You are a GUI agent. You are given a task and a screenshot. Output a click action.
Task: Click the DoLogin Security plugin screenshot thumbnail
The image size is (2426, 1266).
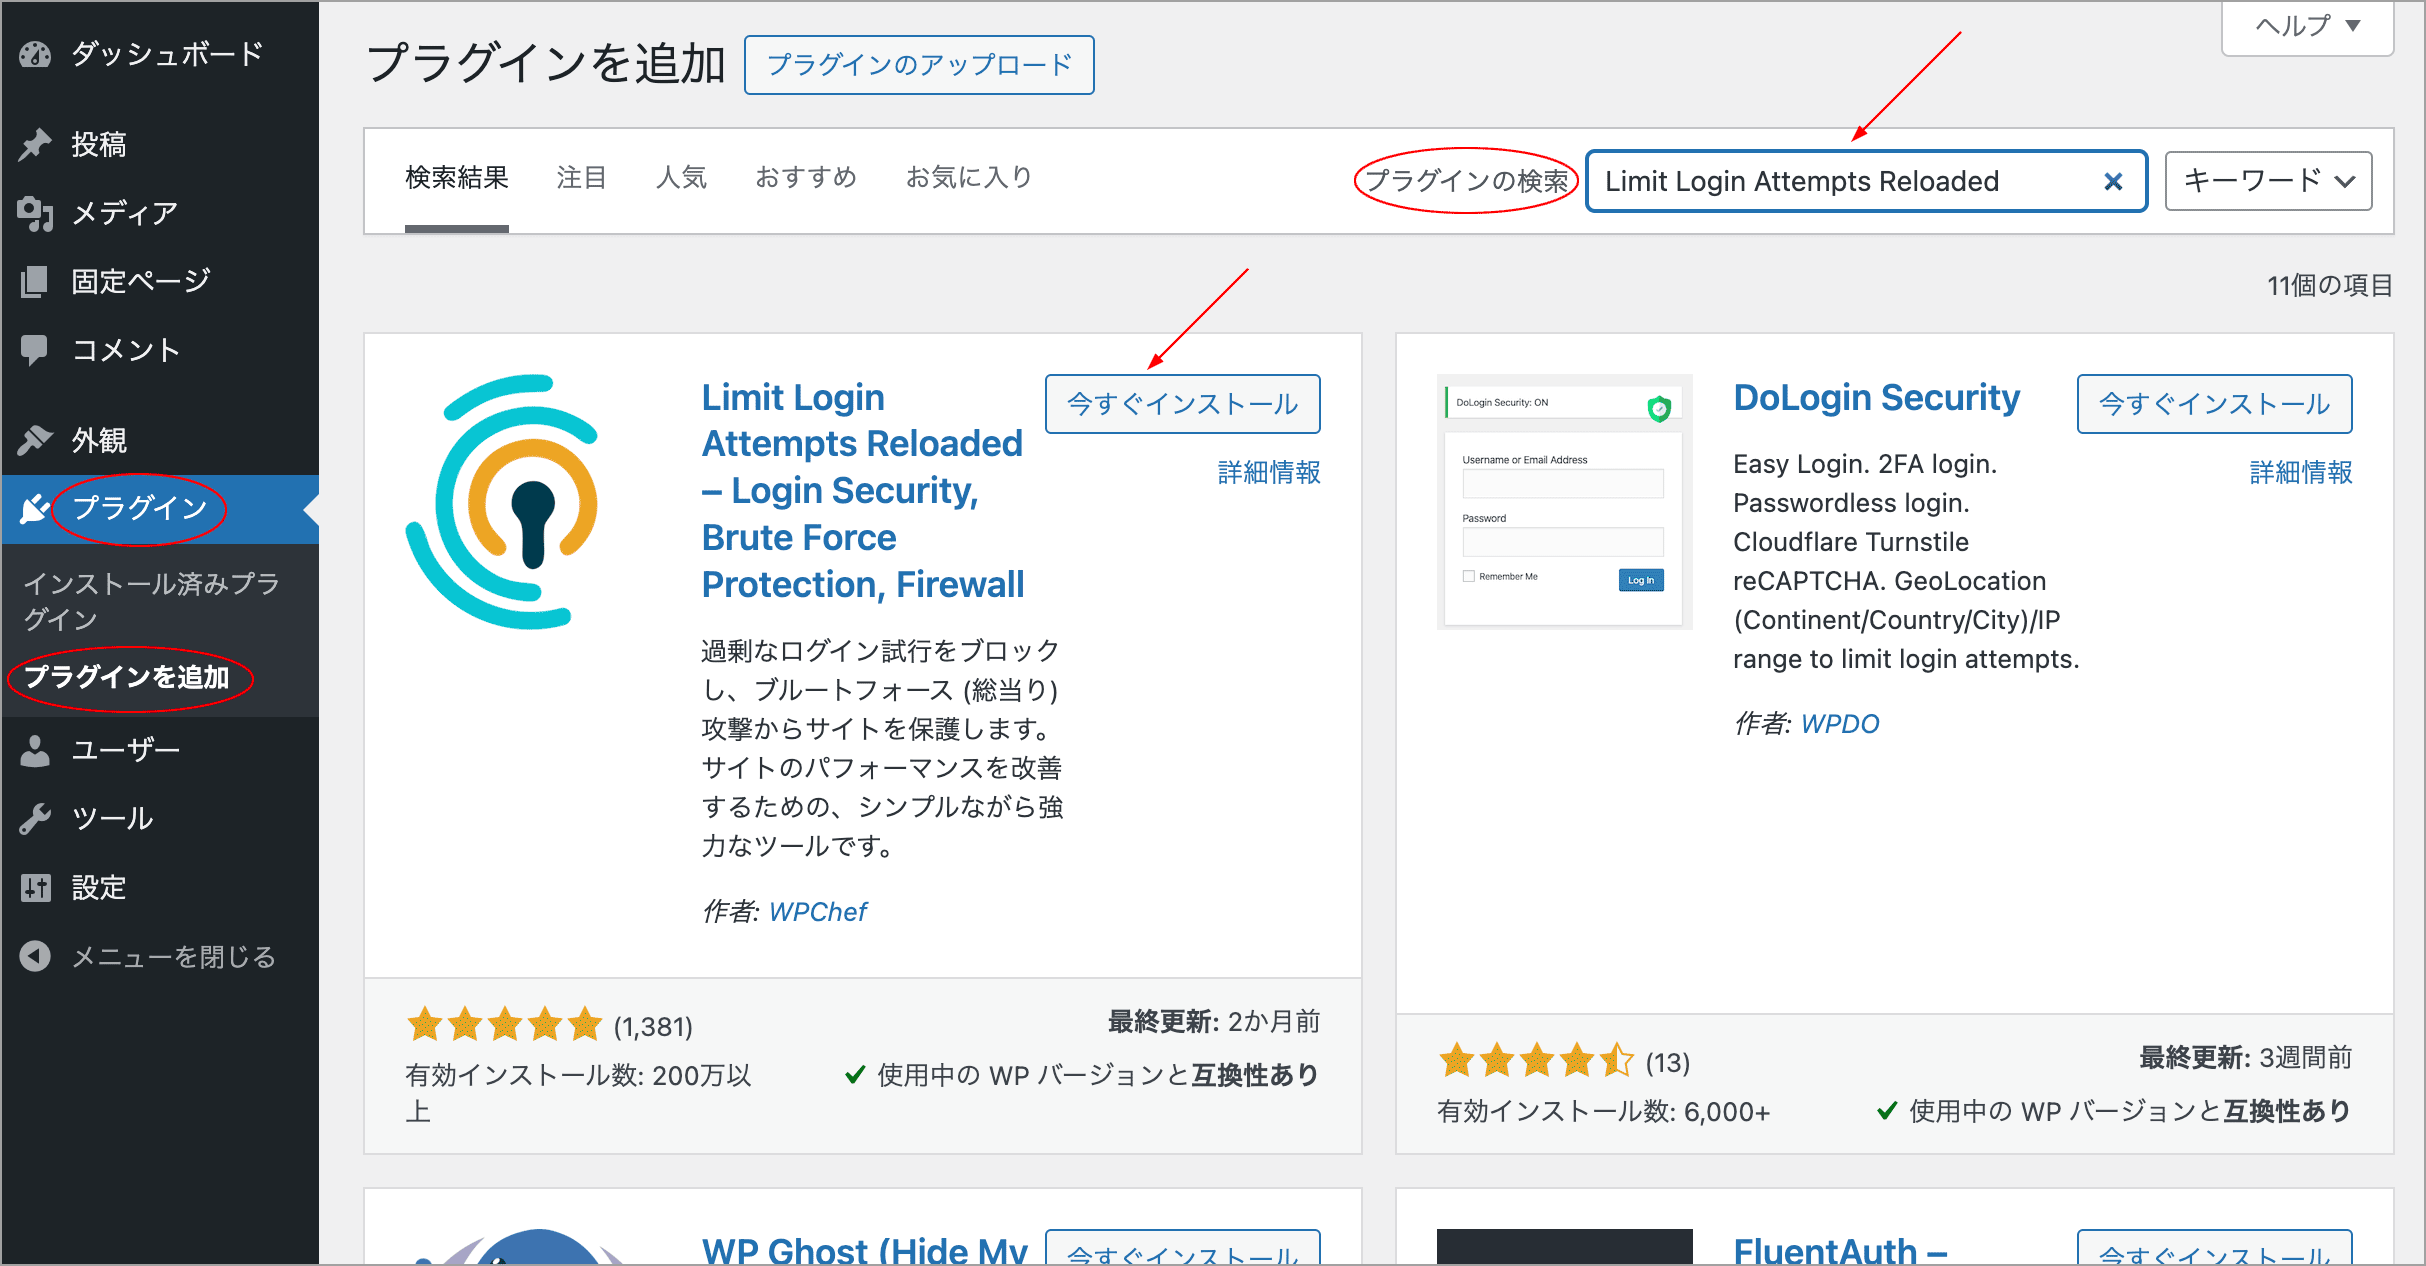click(x=1564, y=502)
